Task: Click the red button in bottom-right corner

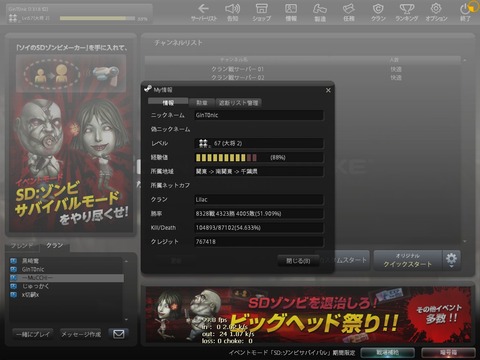Action: click(448, 352)
